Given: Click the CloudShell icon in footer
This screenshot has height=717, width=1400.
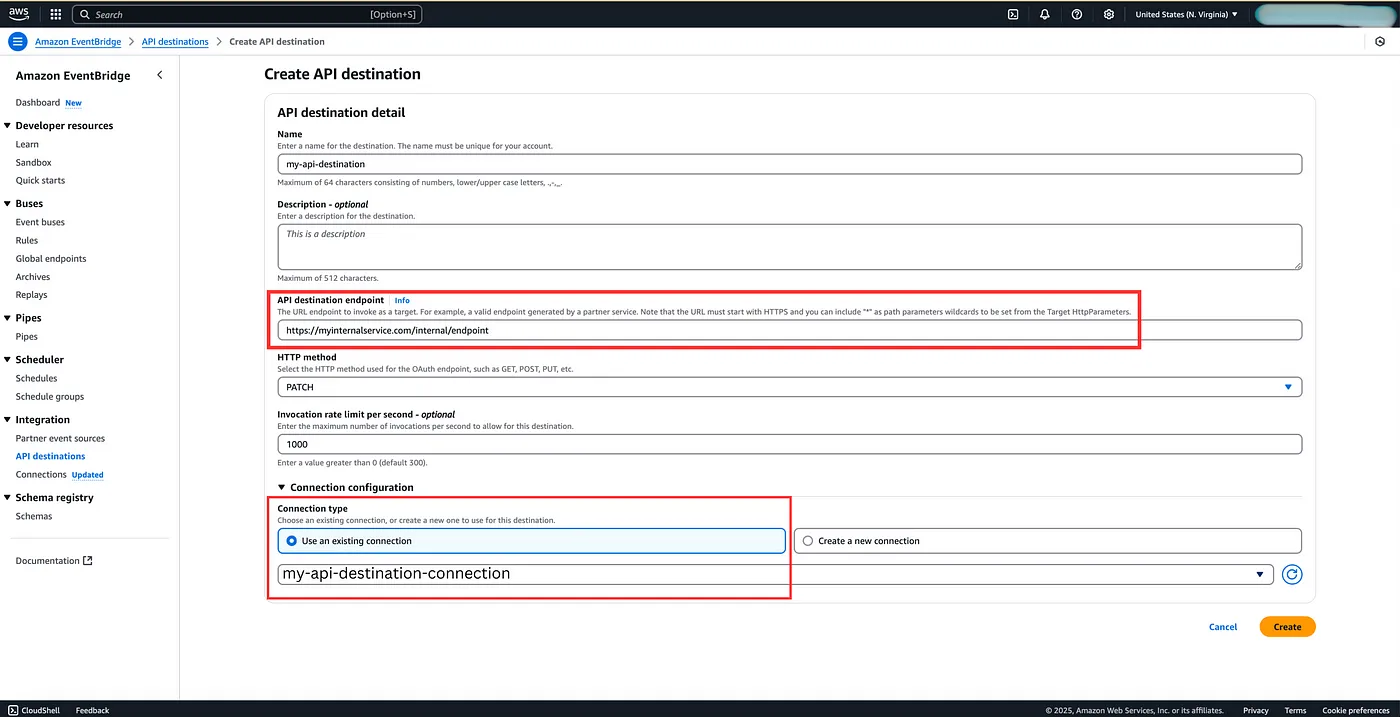Looking at the screenshot, I should [x=13, y=710].
